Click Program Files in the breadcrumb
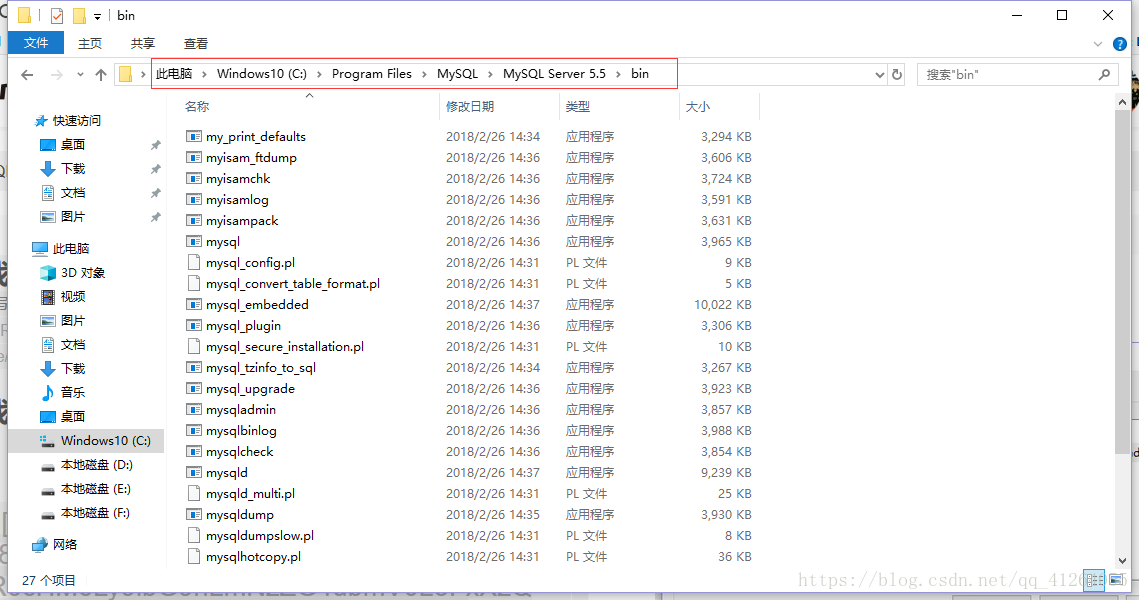The height and width of the screenshot is (600, 1139). pyautogui.click(x=371, y=73)
